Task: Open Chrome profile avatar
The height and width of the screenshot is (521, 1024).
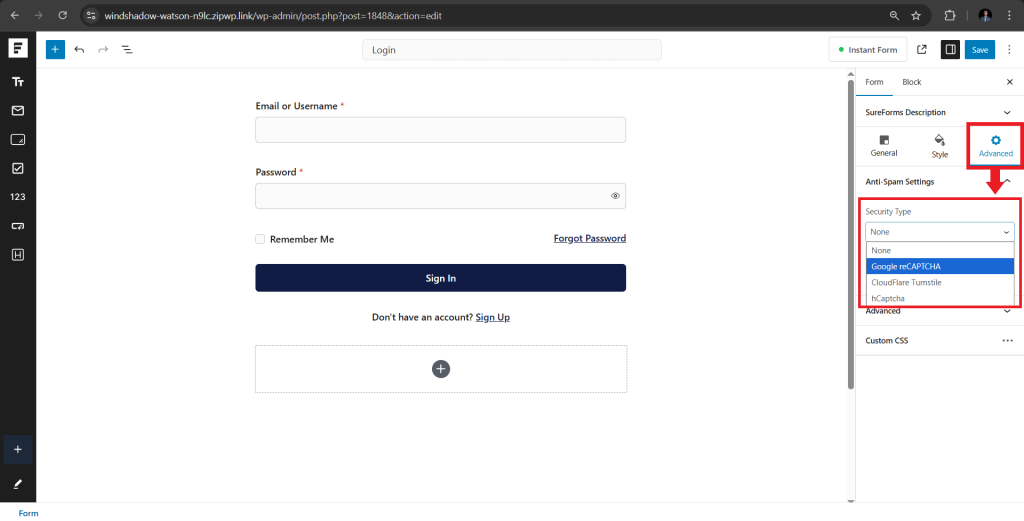Action: point(985,15)
